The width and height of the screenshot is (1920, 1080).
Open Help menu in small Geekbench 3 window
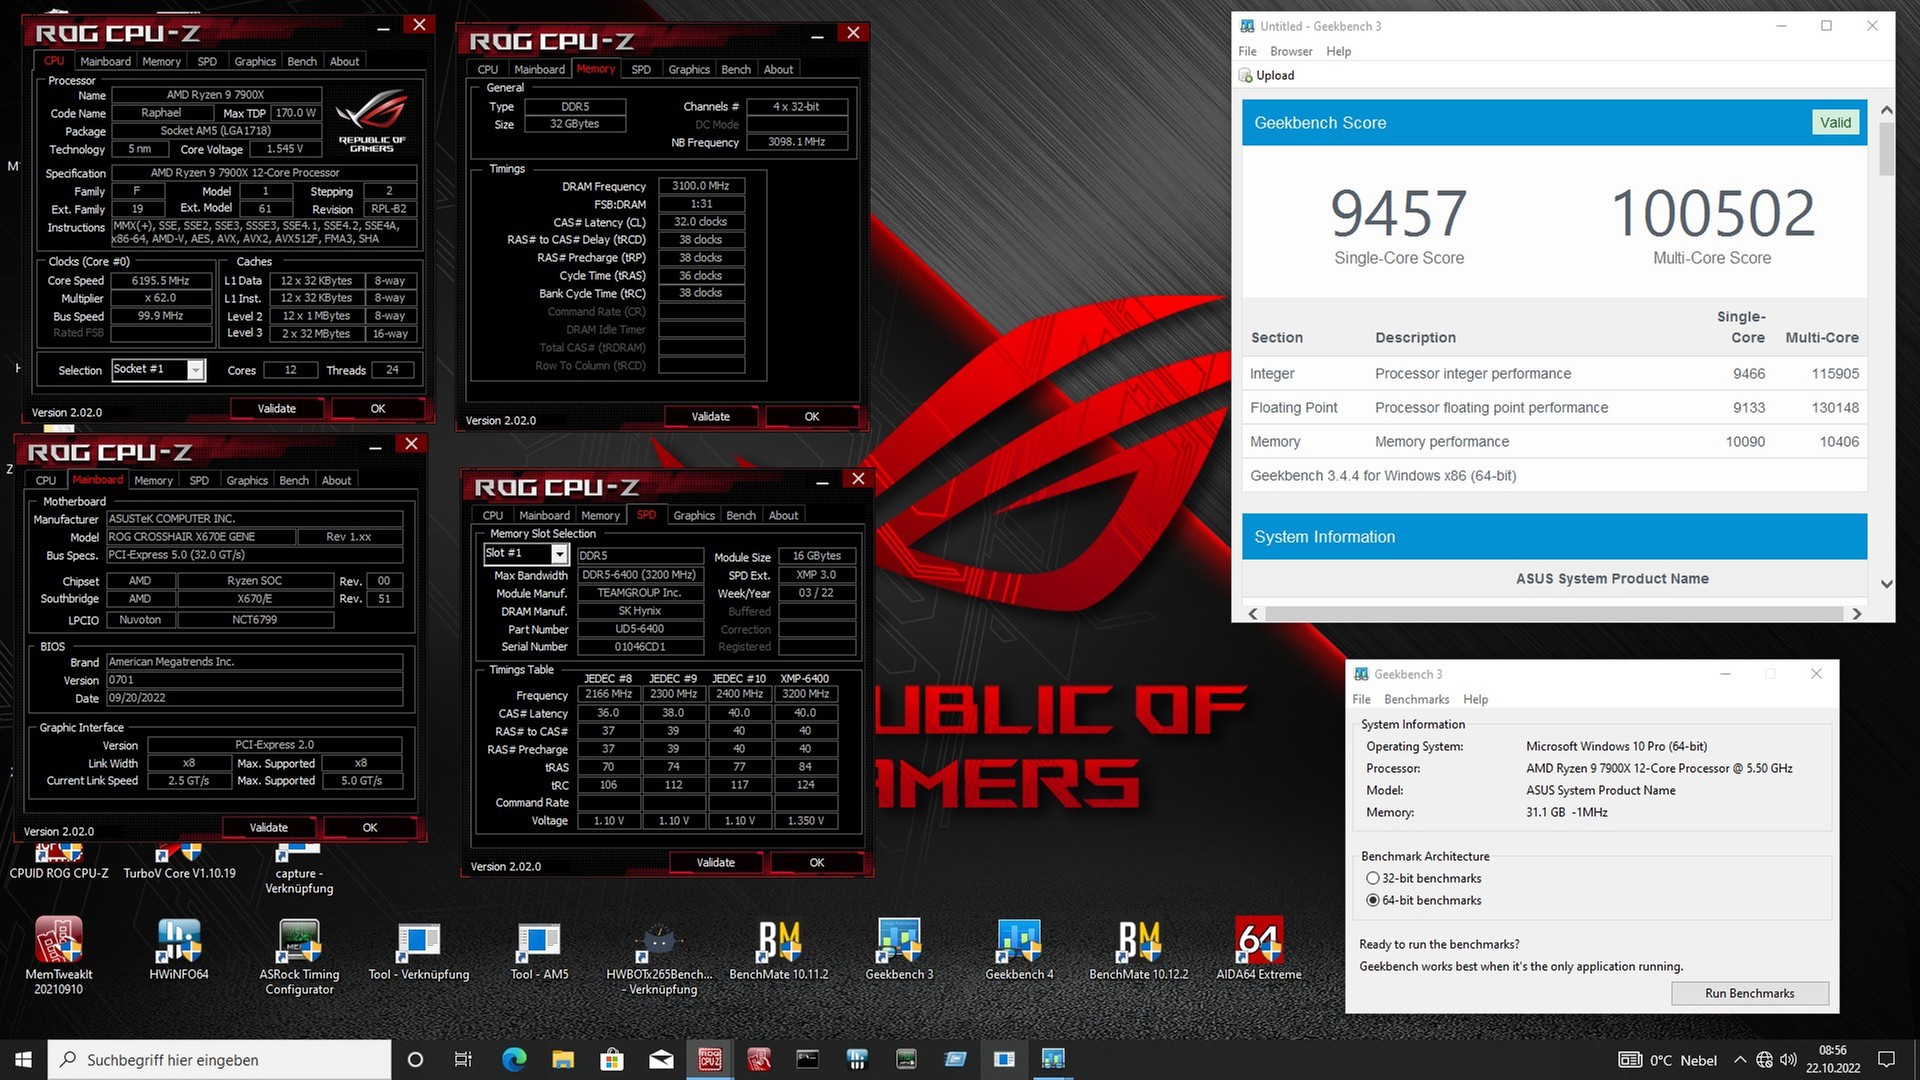tap(1475, 699)
